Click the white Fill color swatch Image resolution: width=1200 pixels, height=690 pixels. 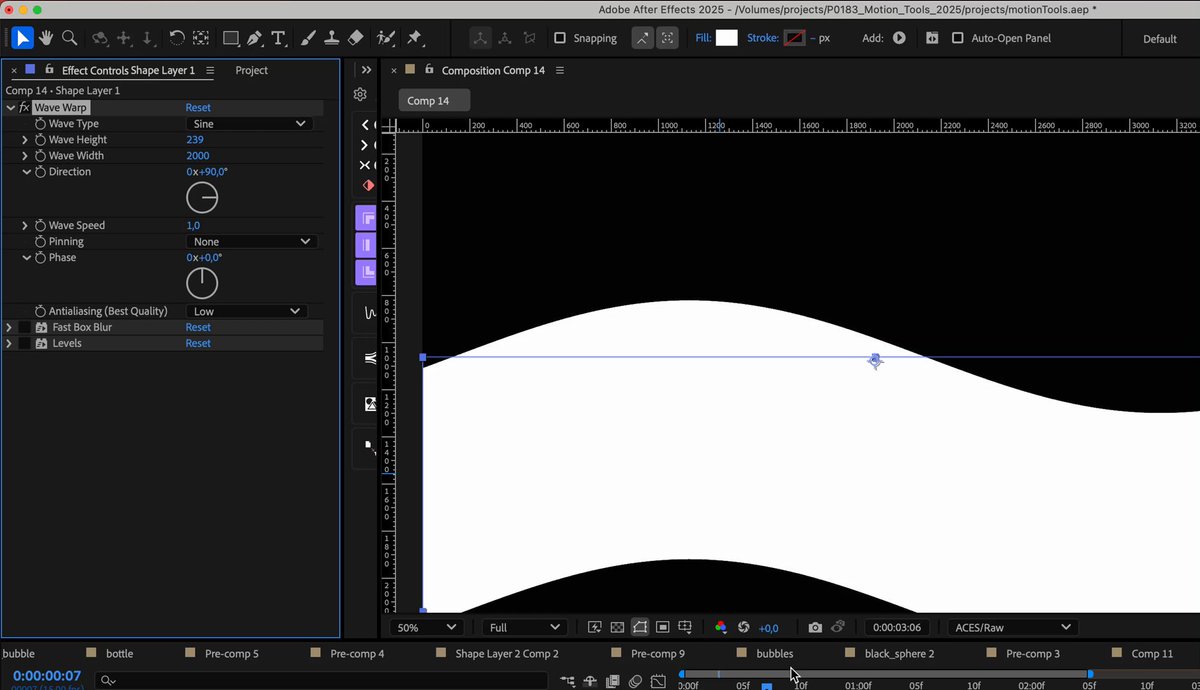(727, 38)
